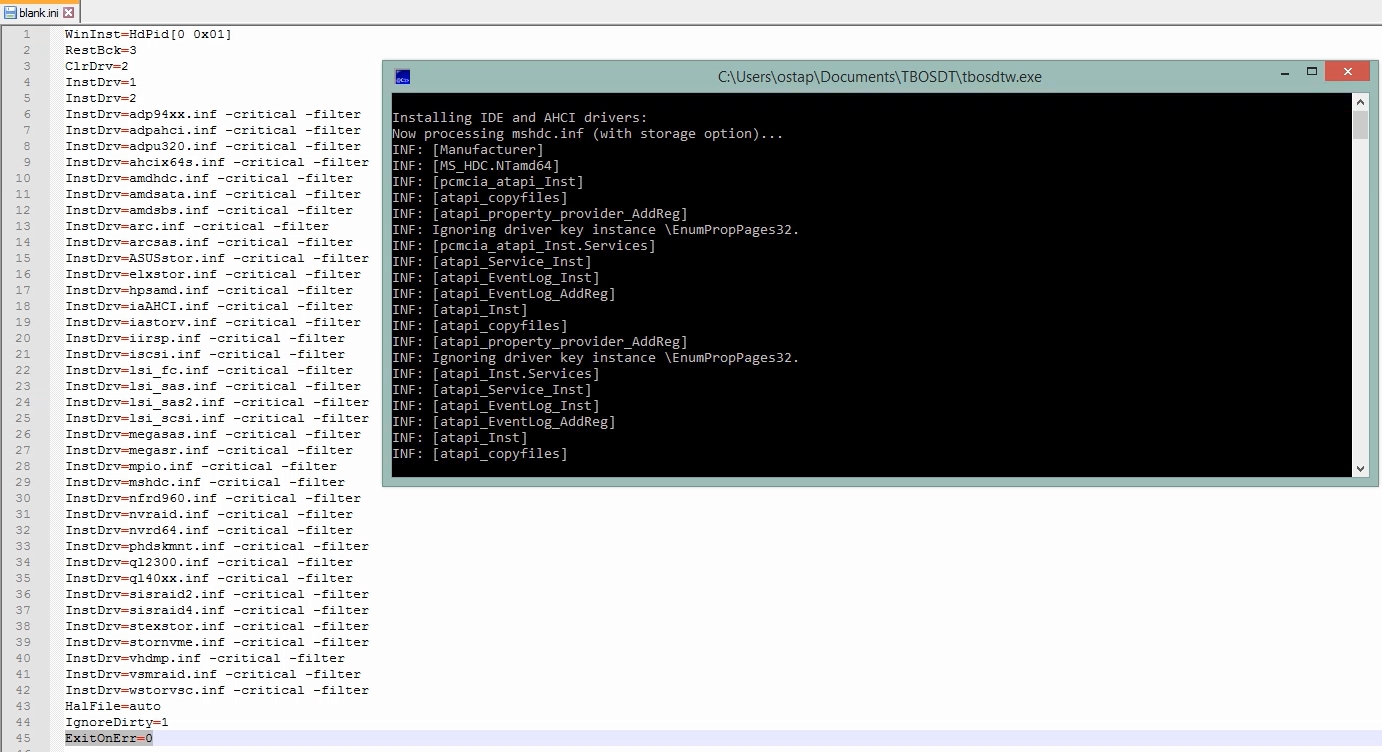Click the line "ClrDrv=2"
The height and width of the screenshot is (752, 1382).
(x=97, y=66)
